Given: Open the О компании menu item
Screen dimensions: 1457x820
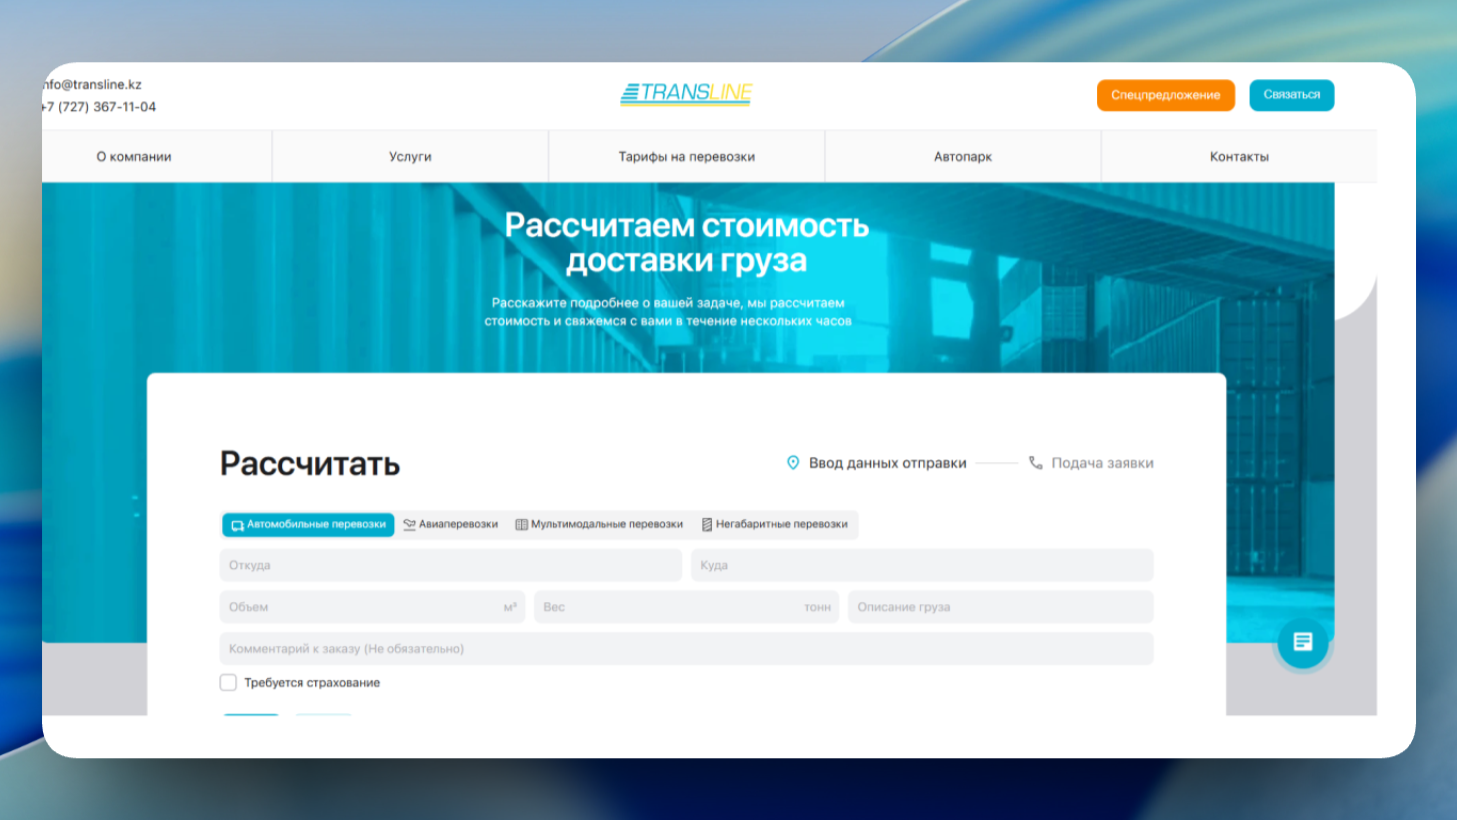Looking at the screenshot, I should [x=134, y=157].
